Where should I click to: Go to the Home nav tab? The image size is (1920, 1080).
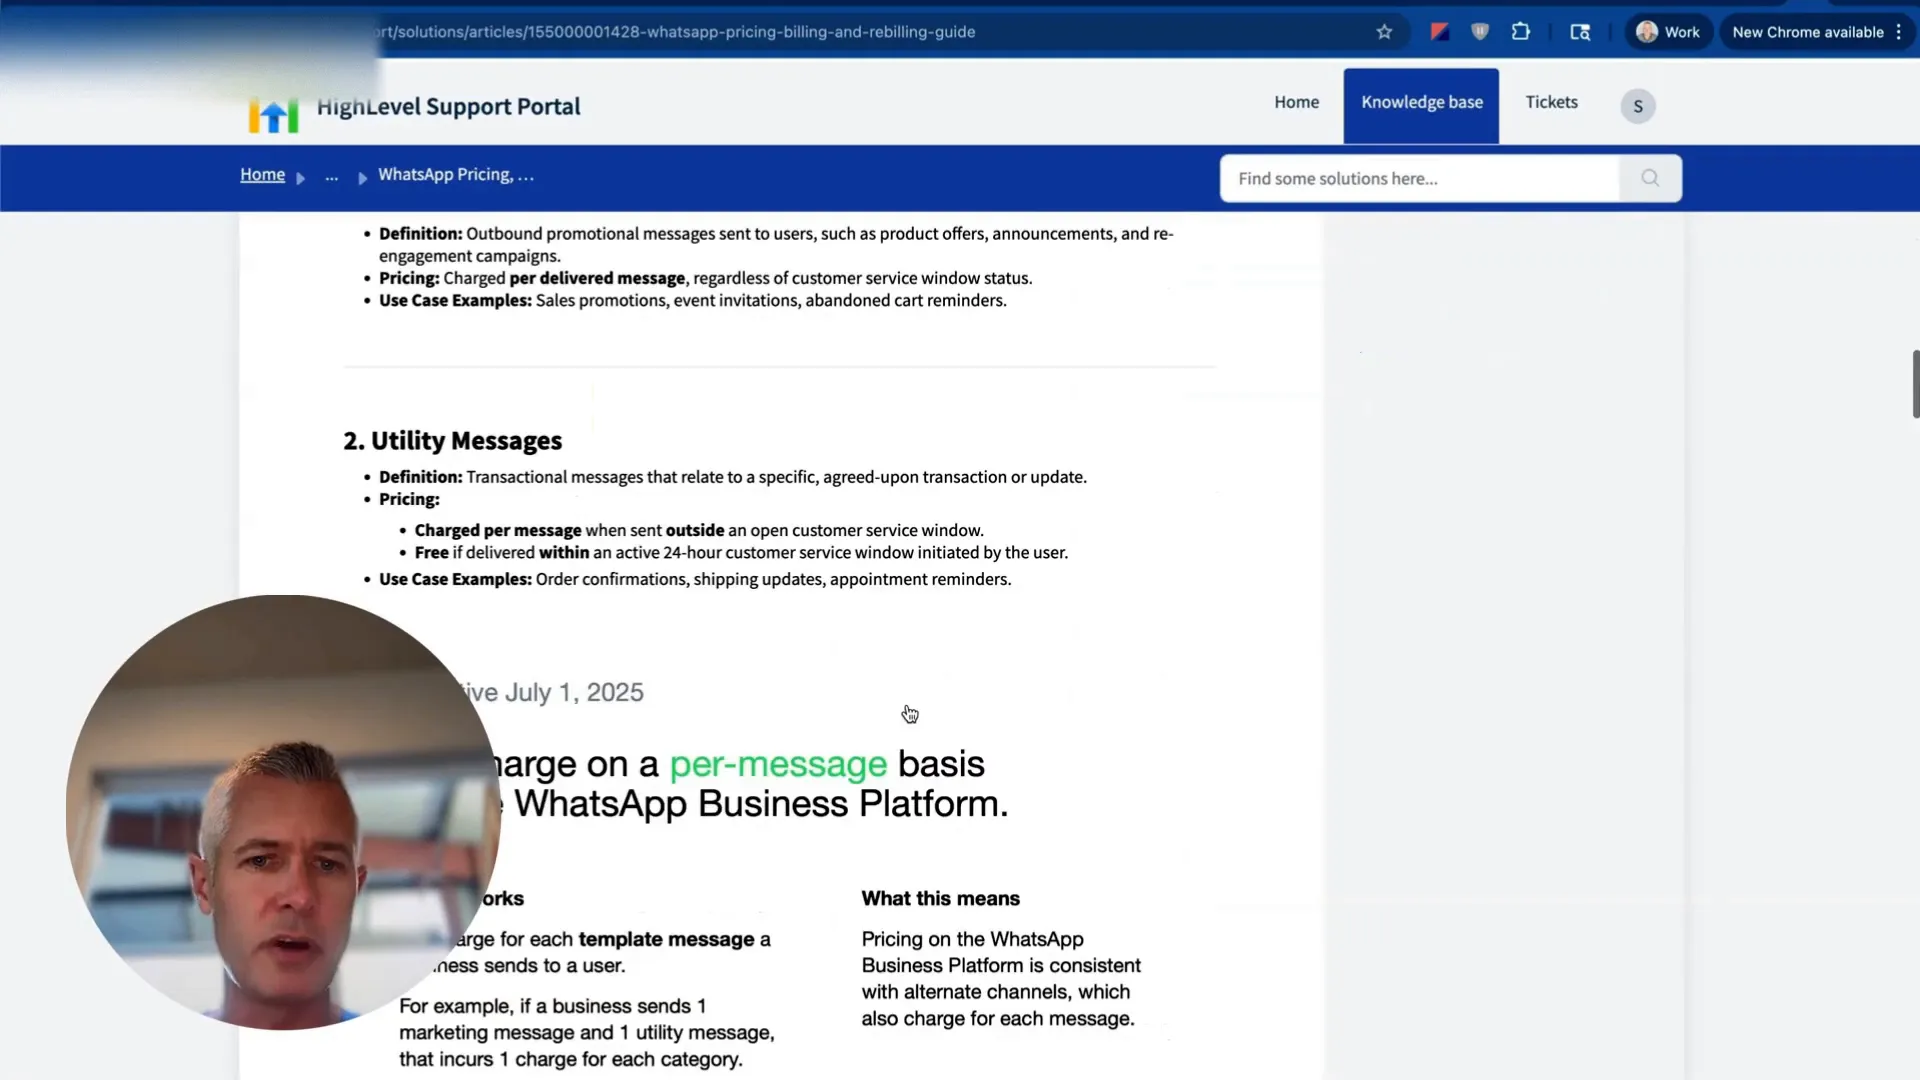pyautogui.click(x=1296, y=102)
